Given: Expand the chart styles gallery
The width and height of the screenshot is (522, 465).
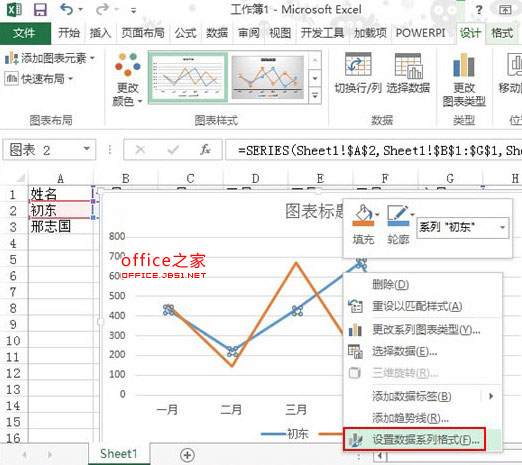Looking at the screenshot, I should [x=315, y=96].
